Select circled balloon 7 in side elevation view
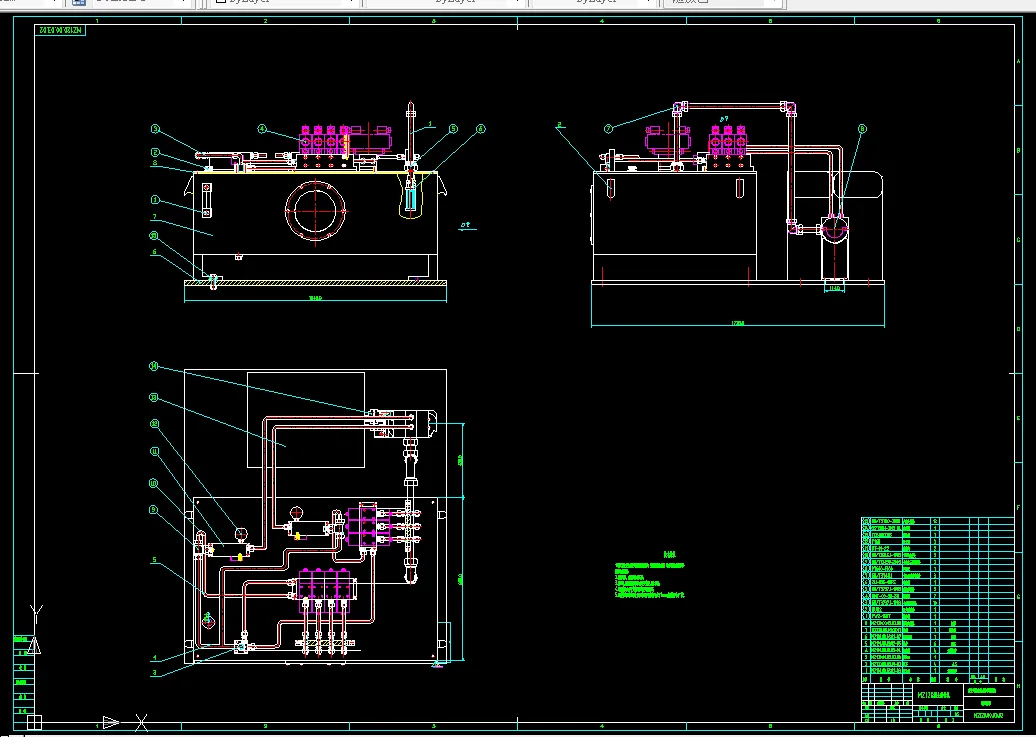 [x=609, y=129]
